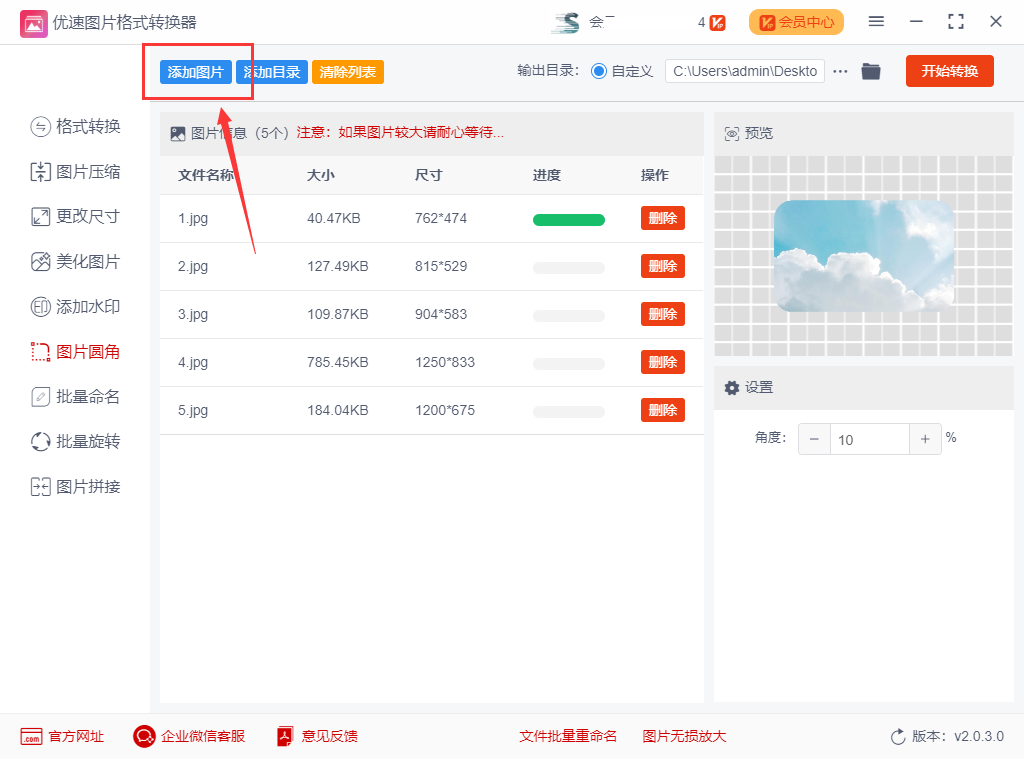Select 添加水印 in the sidebar
Screen dimensions: 1024x760
pos(76,307)
